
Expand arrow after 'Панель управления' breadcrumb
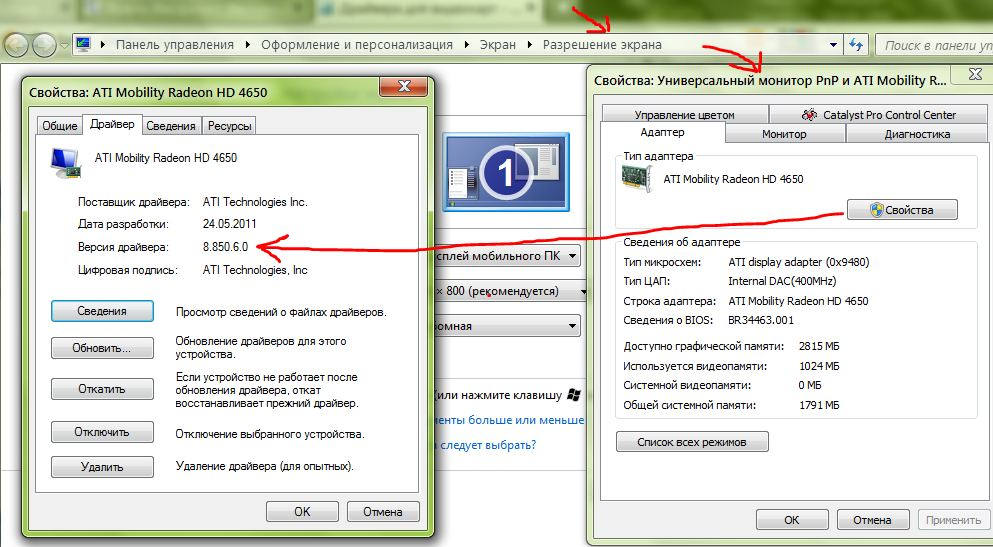248,45
